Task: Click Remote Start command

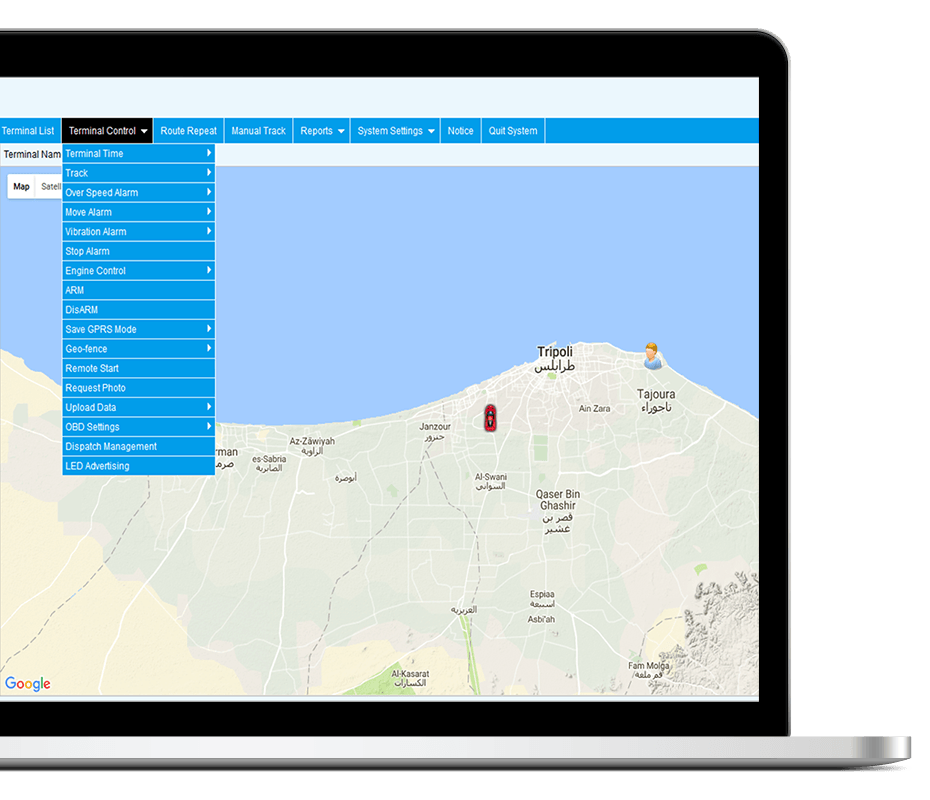Action: coord(138,368)
